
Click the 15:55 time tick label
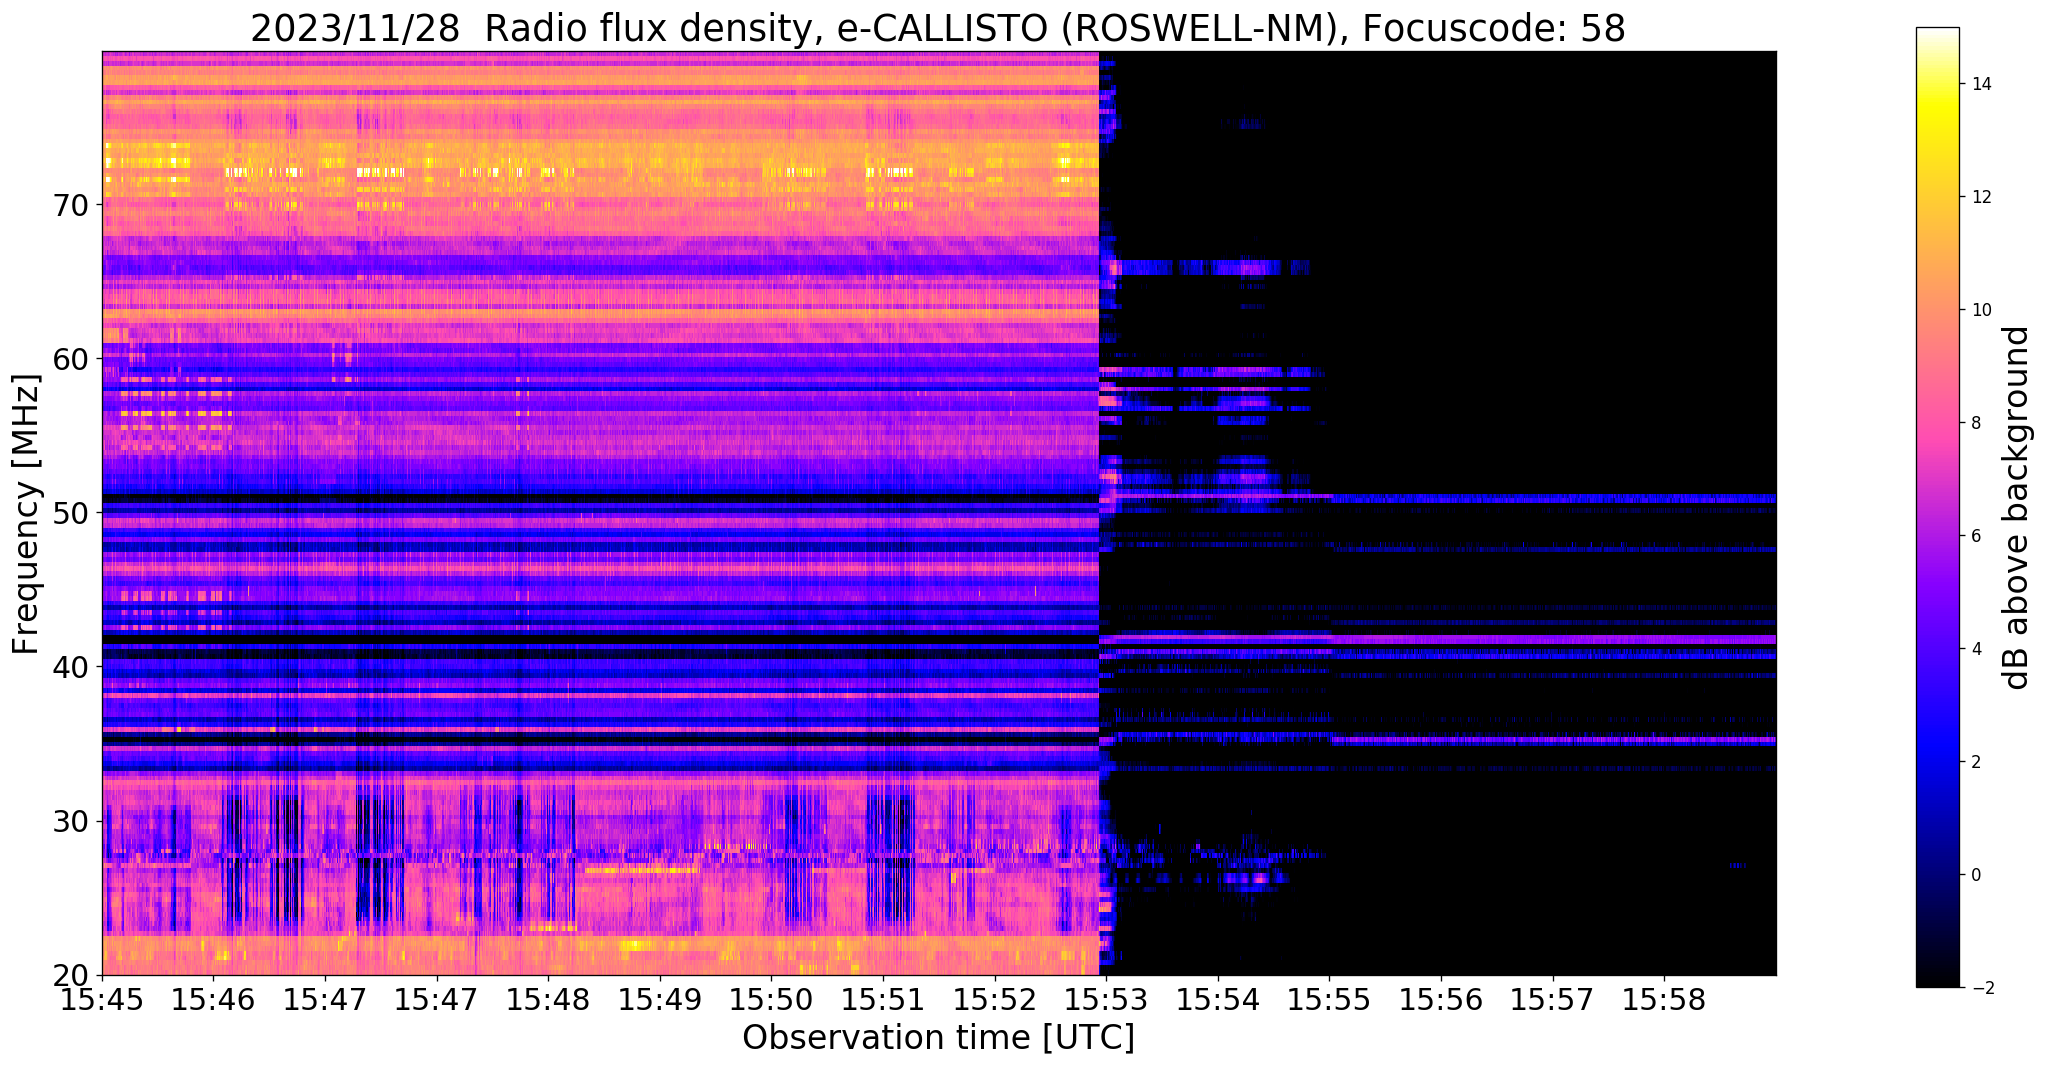coord(1329,1000)
